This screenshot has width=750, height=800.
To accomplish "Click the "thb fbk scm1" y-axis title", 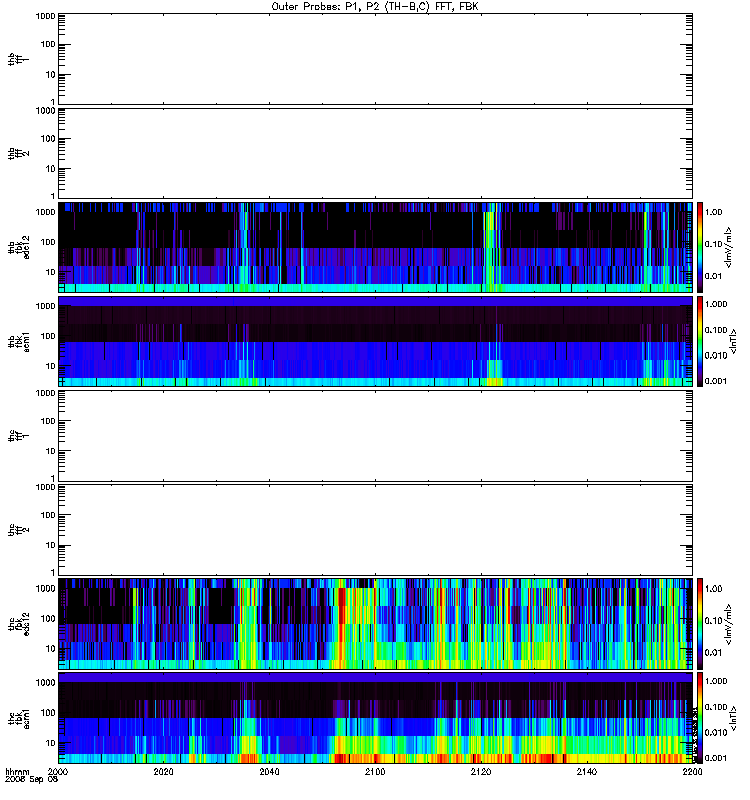I will [18, 341].
